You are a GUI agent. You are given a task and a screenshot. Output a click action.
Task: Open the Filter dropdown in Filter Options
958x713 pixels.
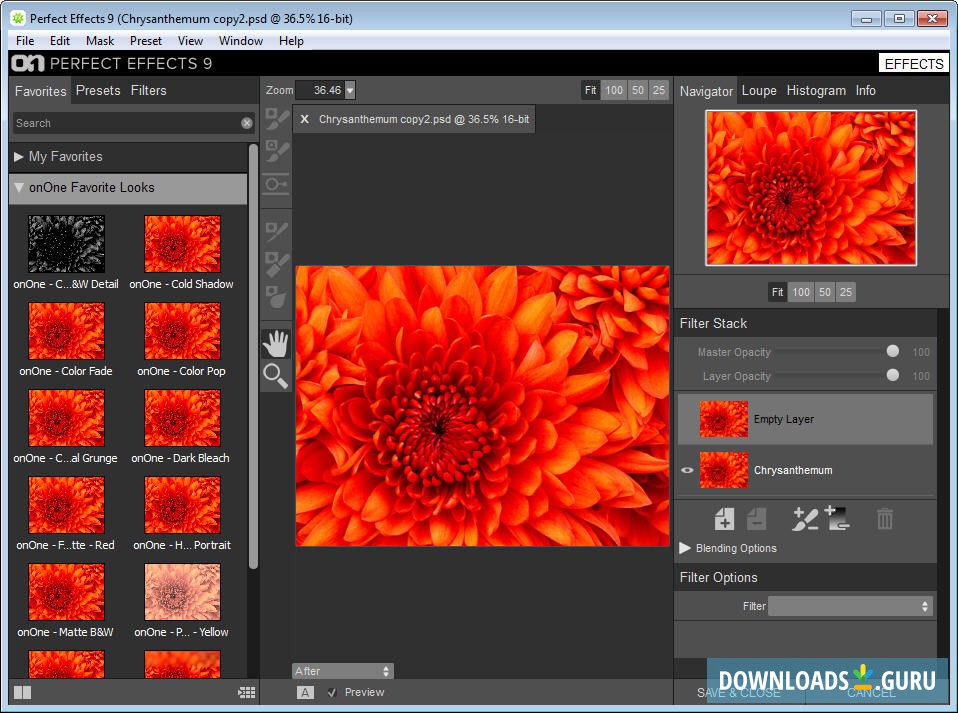(x=850, y=606)
